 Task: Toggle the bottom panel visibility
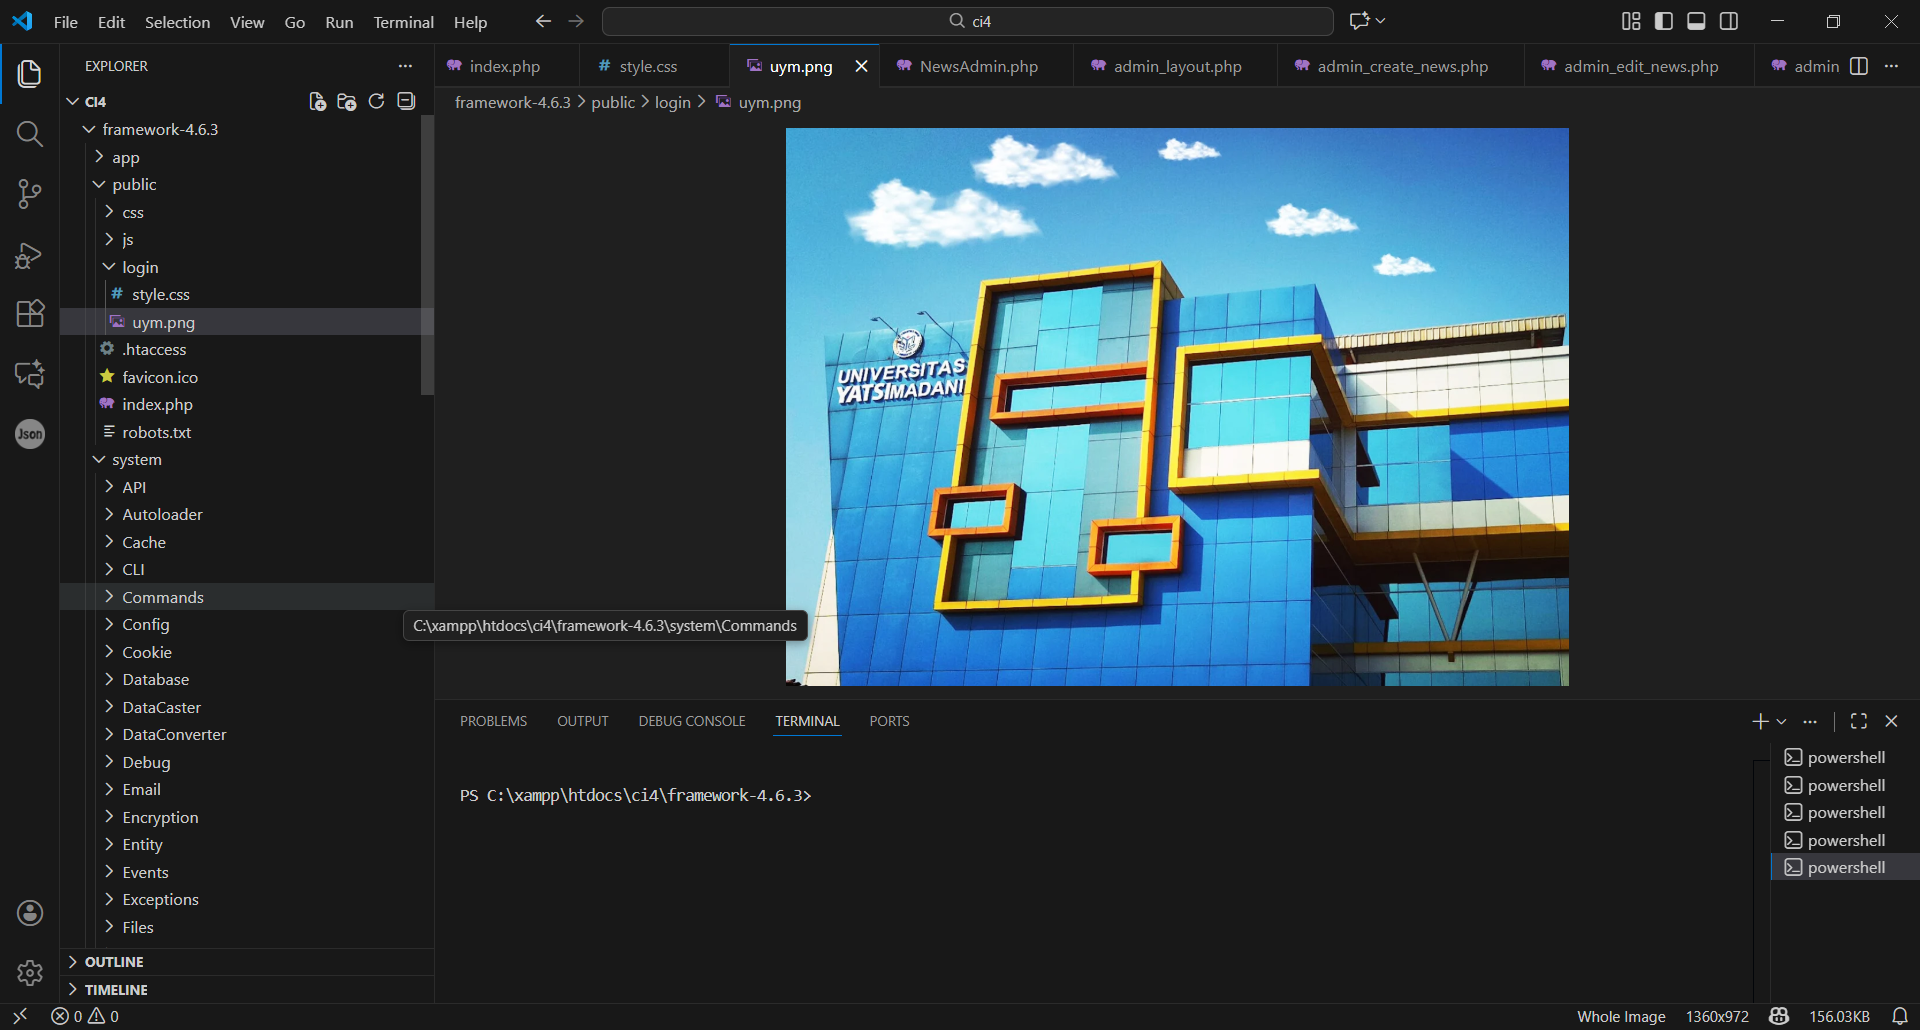coord(1696,21)
